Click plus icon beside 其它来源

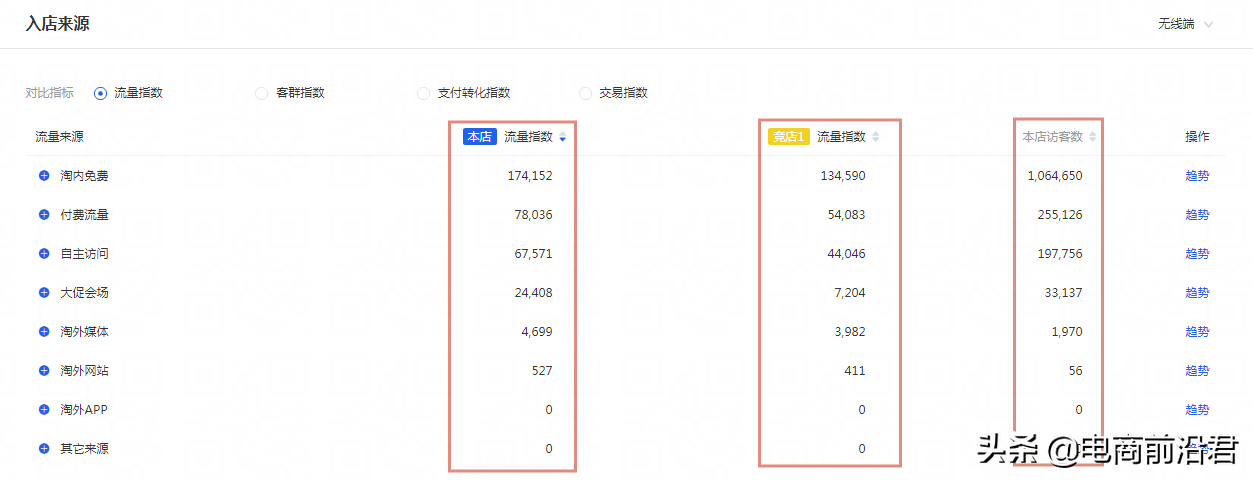(x=44, y=449)
